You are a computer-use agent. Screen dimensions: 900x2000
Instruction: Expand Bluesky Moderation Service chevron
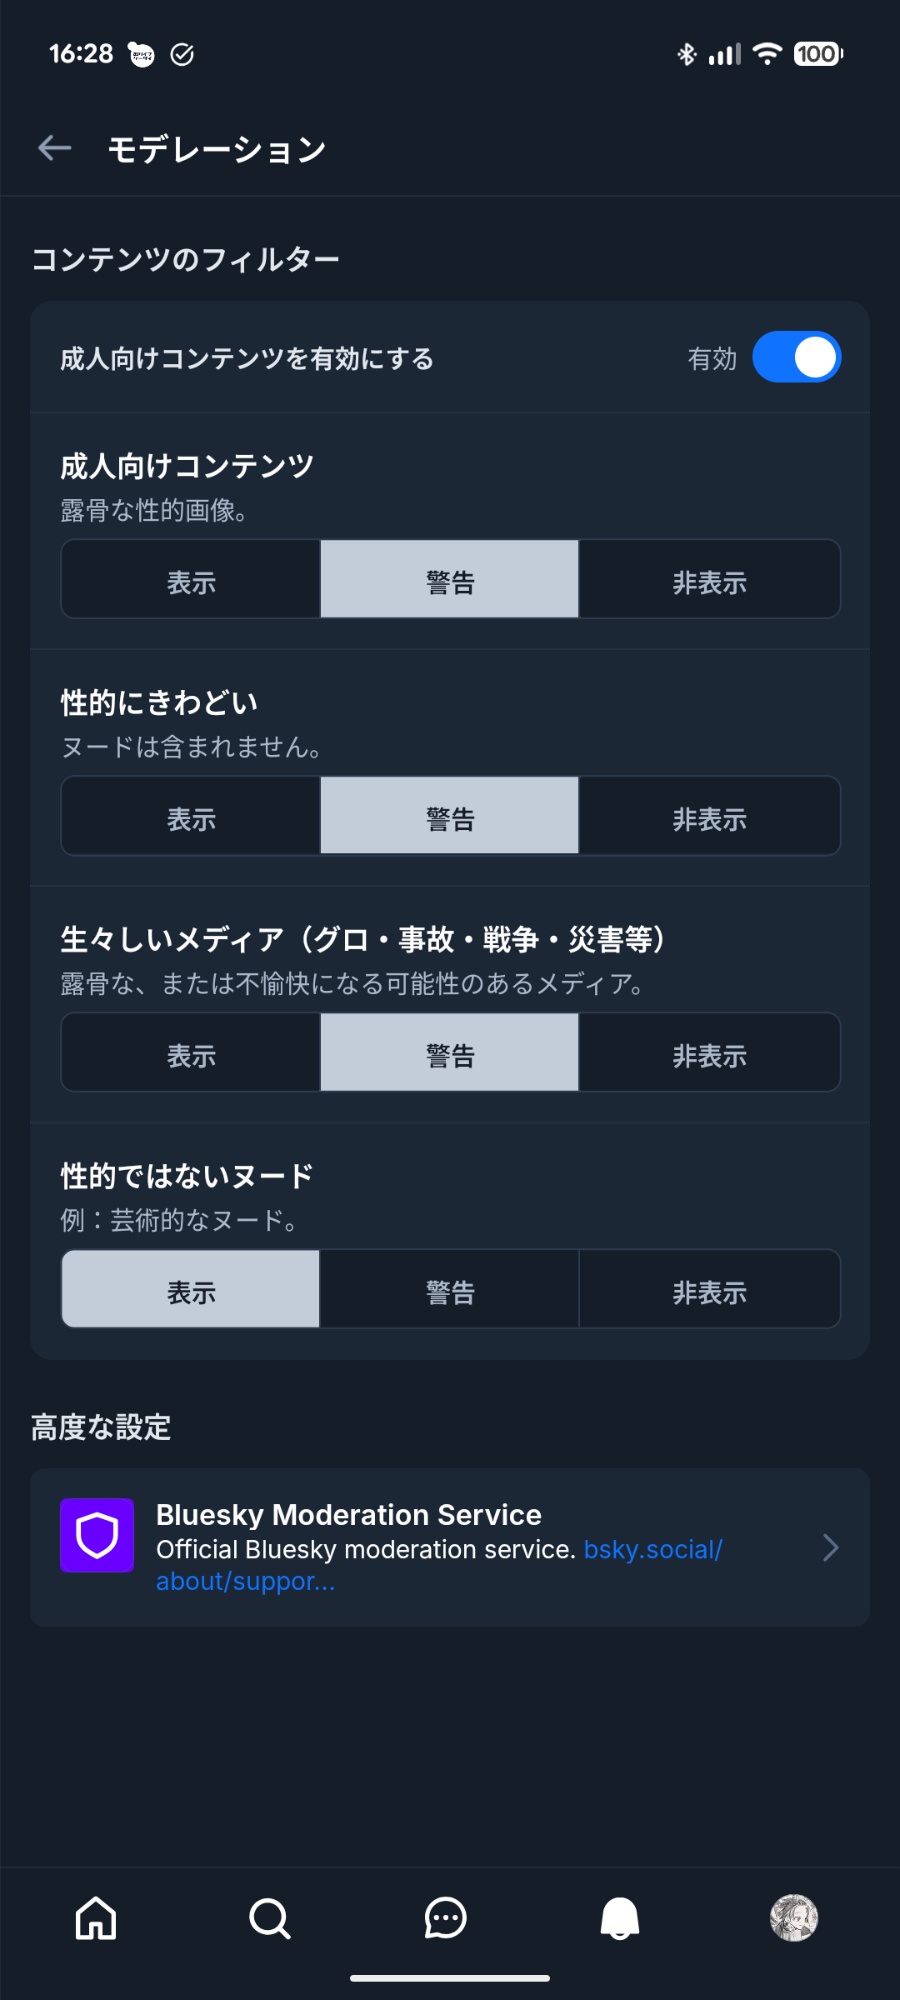pos(830,1548)
